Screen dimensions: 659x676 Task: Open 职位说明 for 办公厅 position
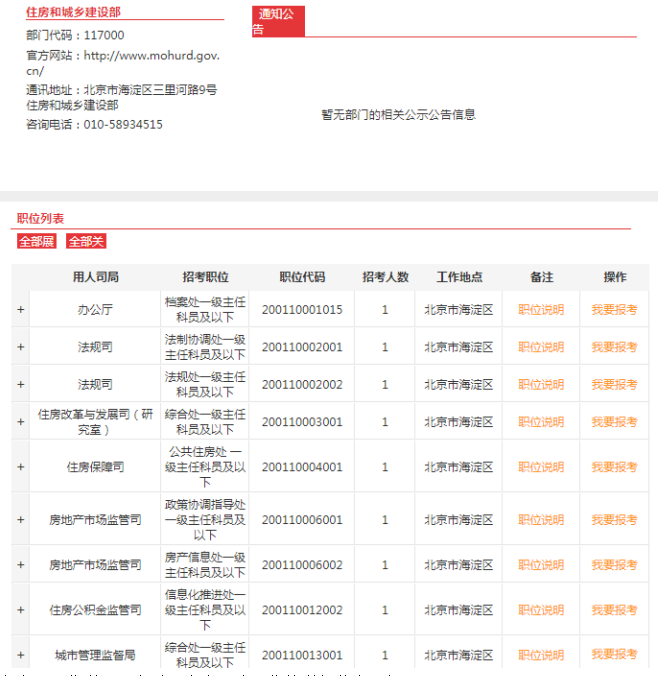tap(541, 310)
